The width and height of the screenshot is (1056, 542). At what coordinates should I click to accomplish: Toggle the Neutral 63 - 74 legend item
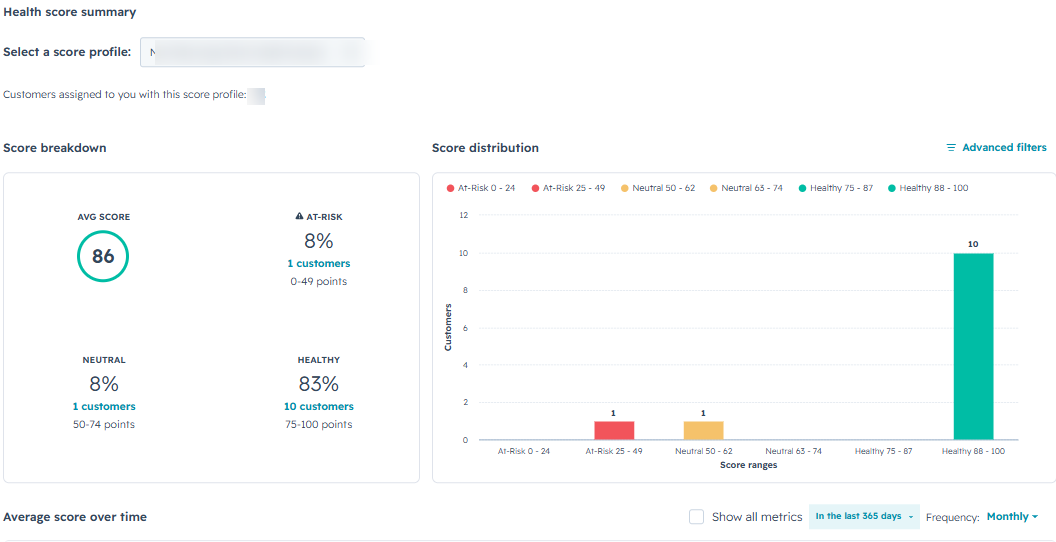click(x=746, y=188)
